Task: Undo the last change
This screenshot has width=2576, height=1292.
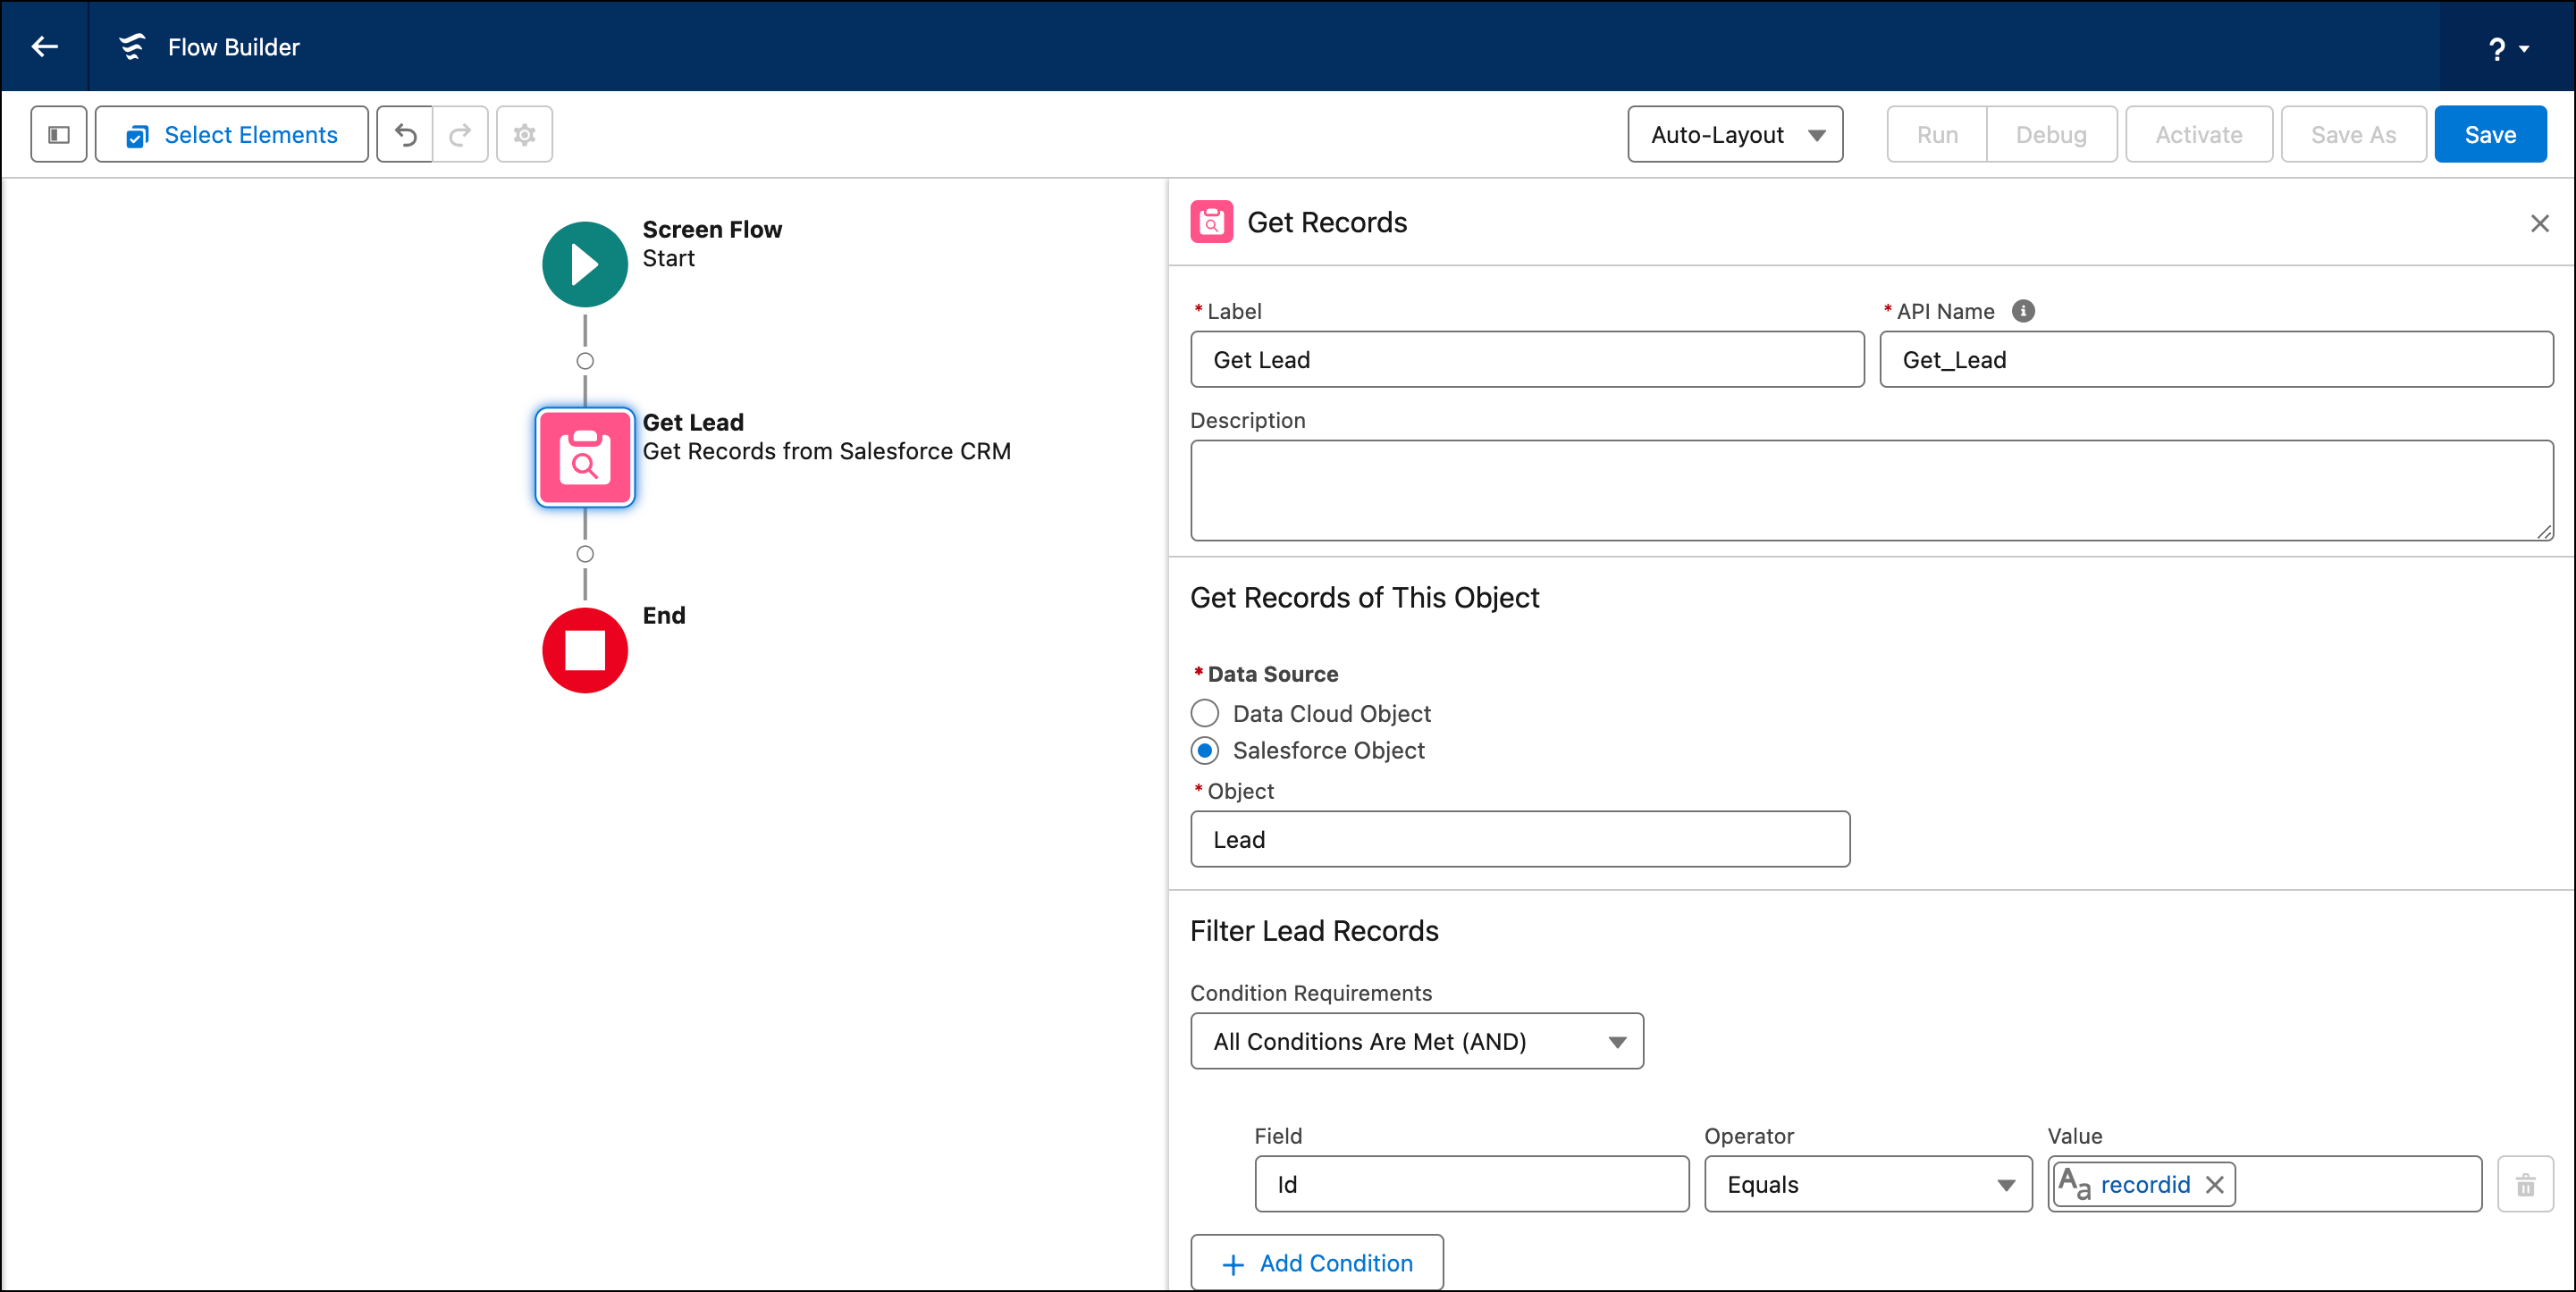Action: click(405, 134)
